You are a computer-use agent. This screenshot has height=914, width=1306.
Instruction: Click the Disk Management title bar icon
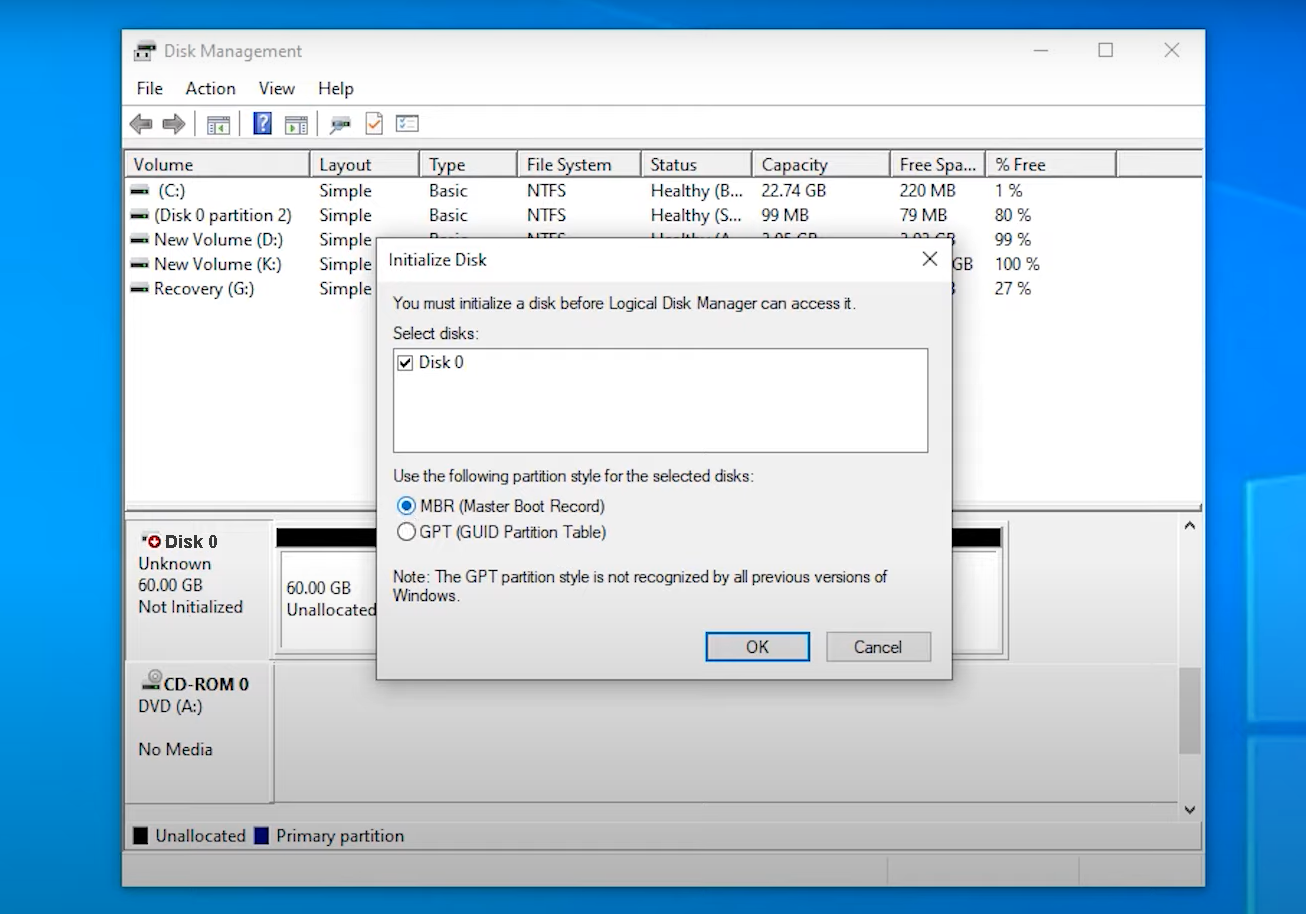[x=145, y=51]
